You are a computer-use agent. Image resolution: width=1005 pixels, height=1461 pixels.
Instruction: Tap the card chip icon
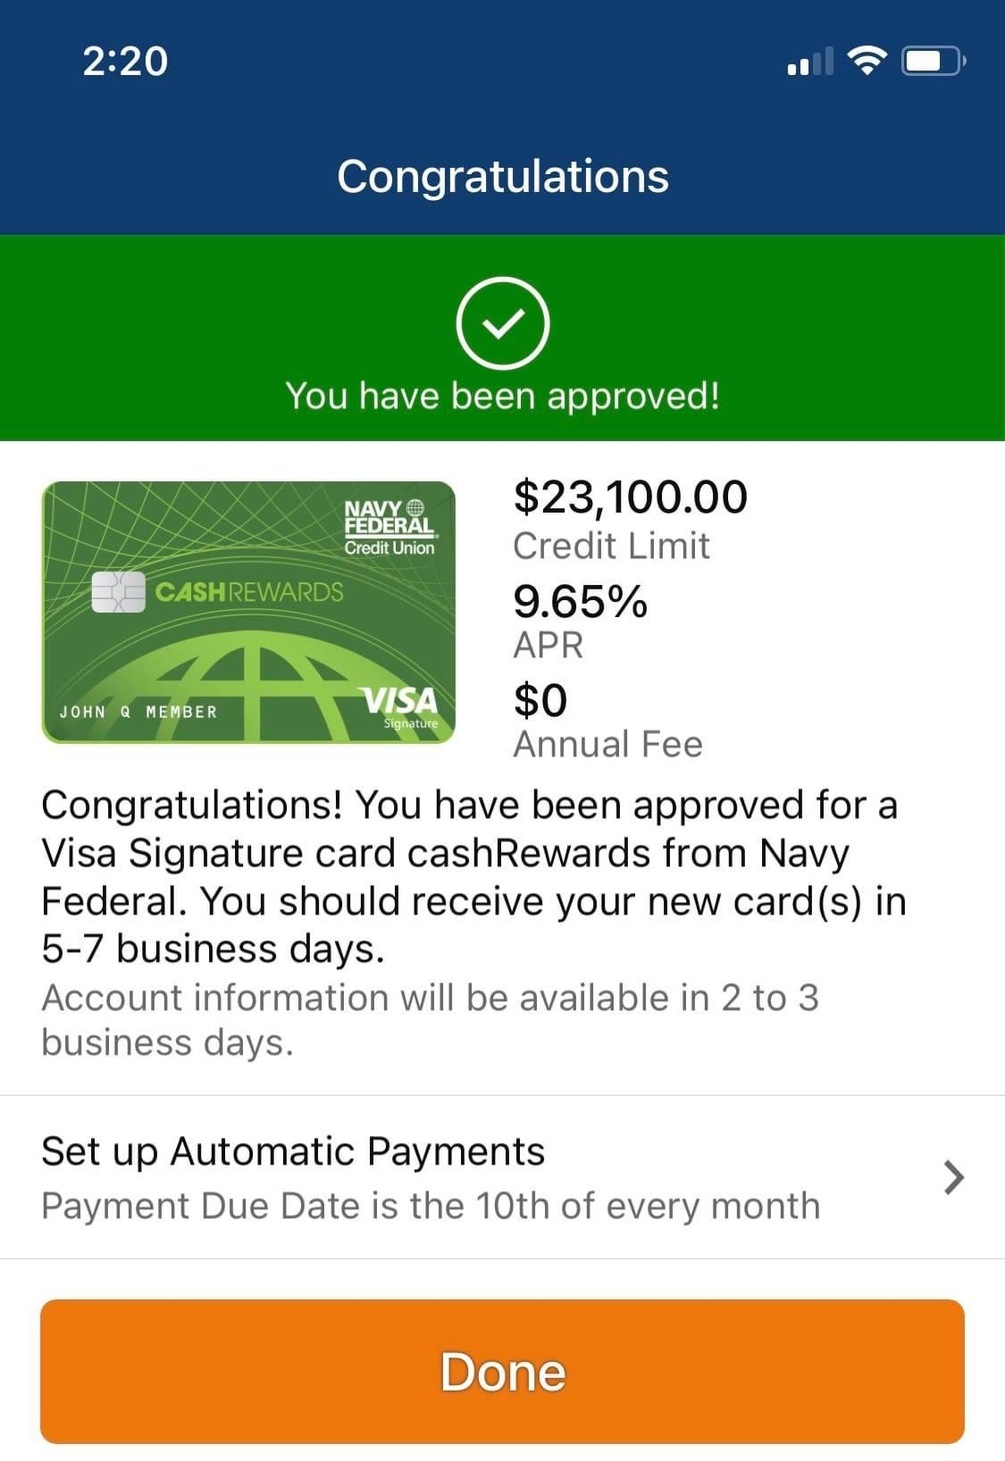tap(118, 592)
